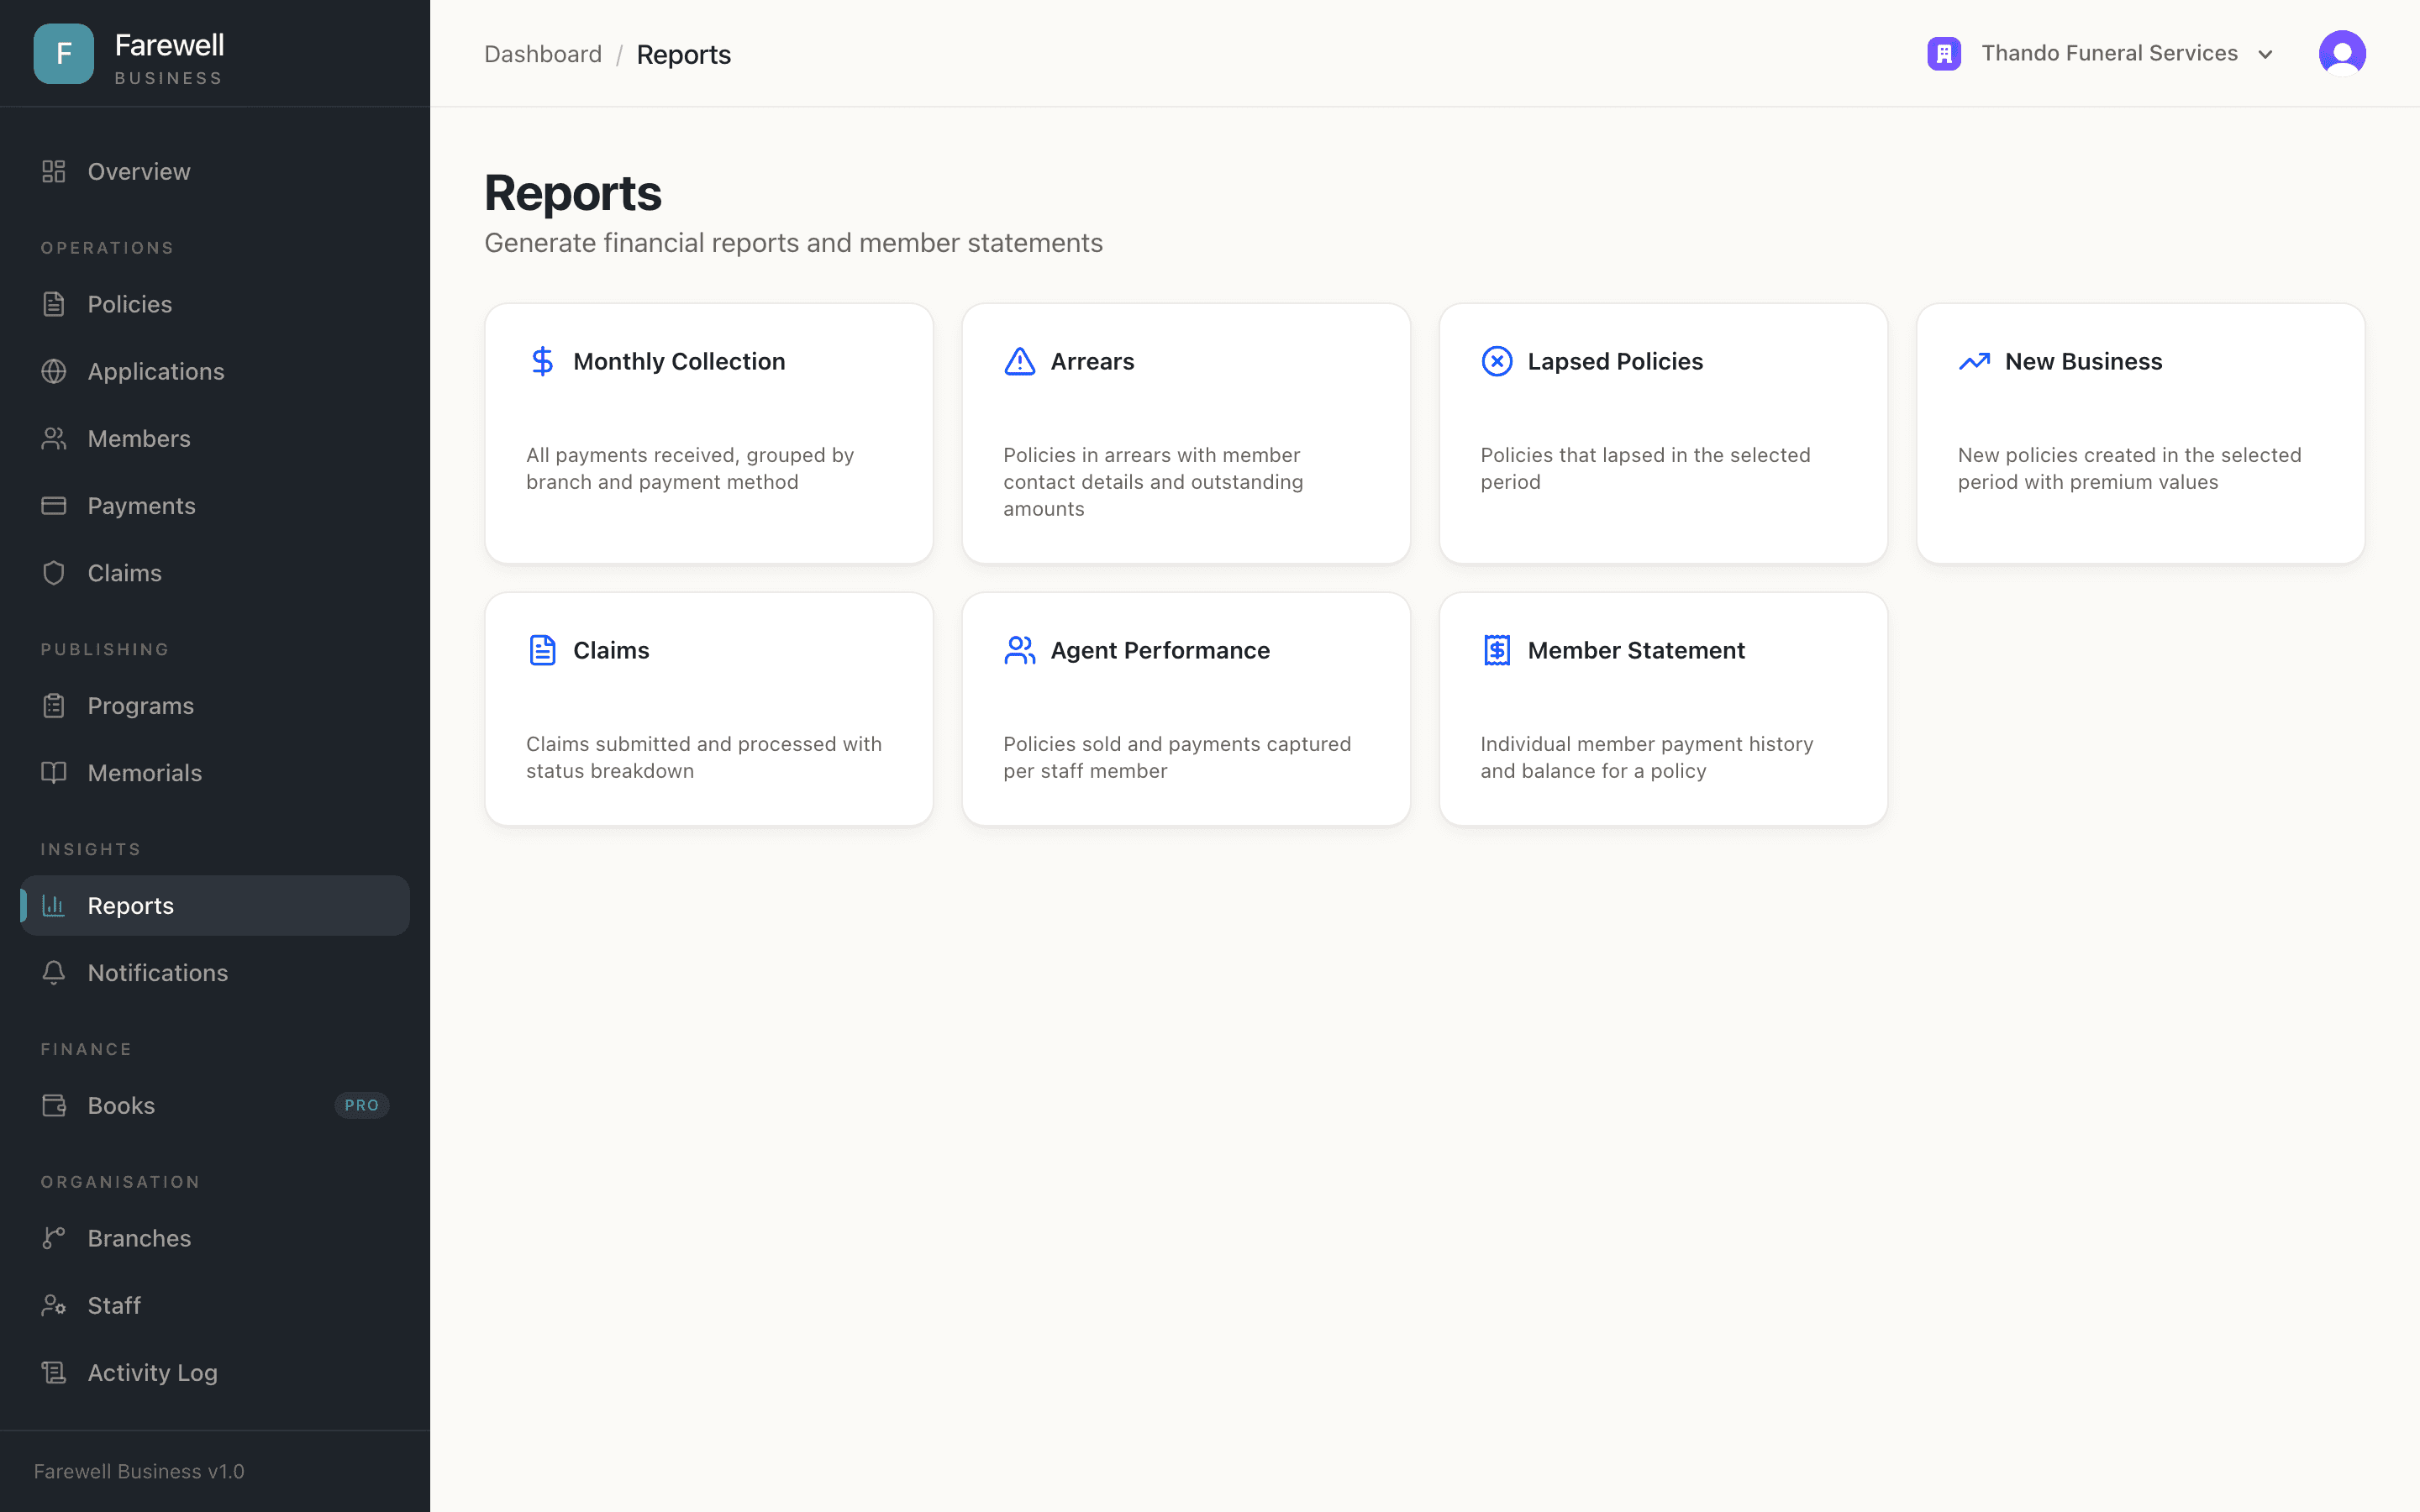Viewport: 2420px width, 1512px height.
Task: Open the Arrears report card
Action: pos(1186,433)
